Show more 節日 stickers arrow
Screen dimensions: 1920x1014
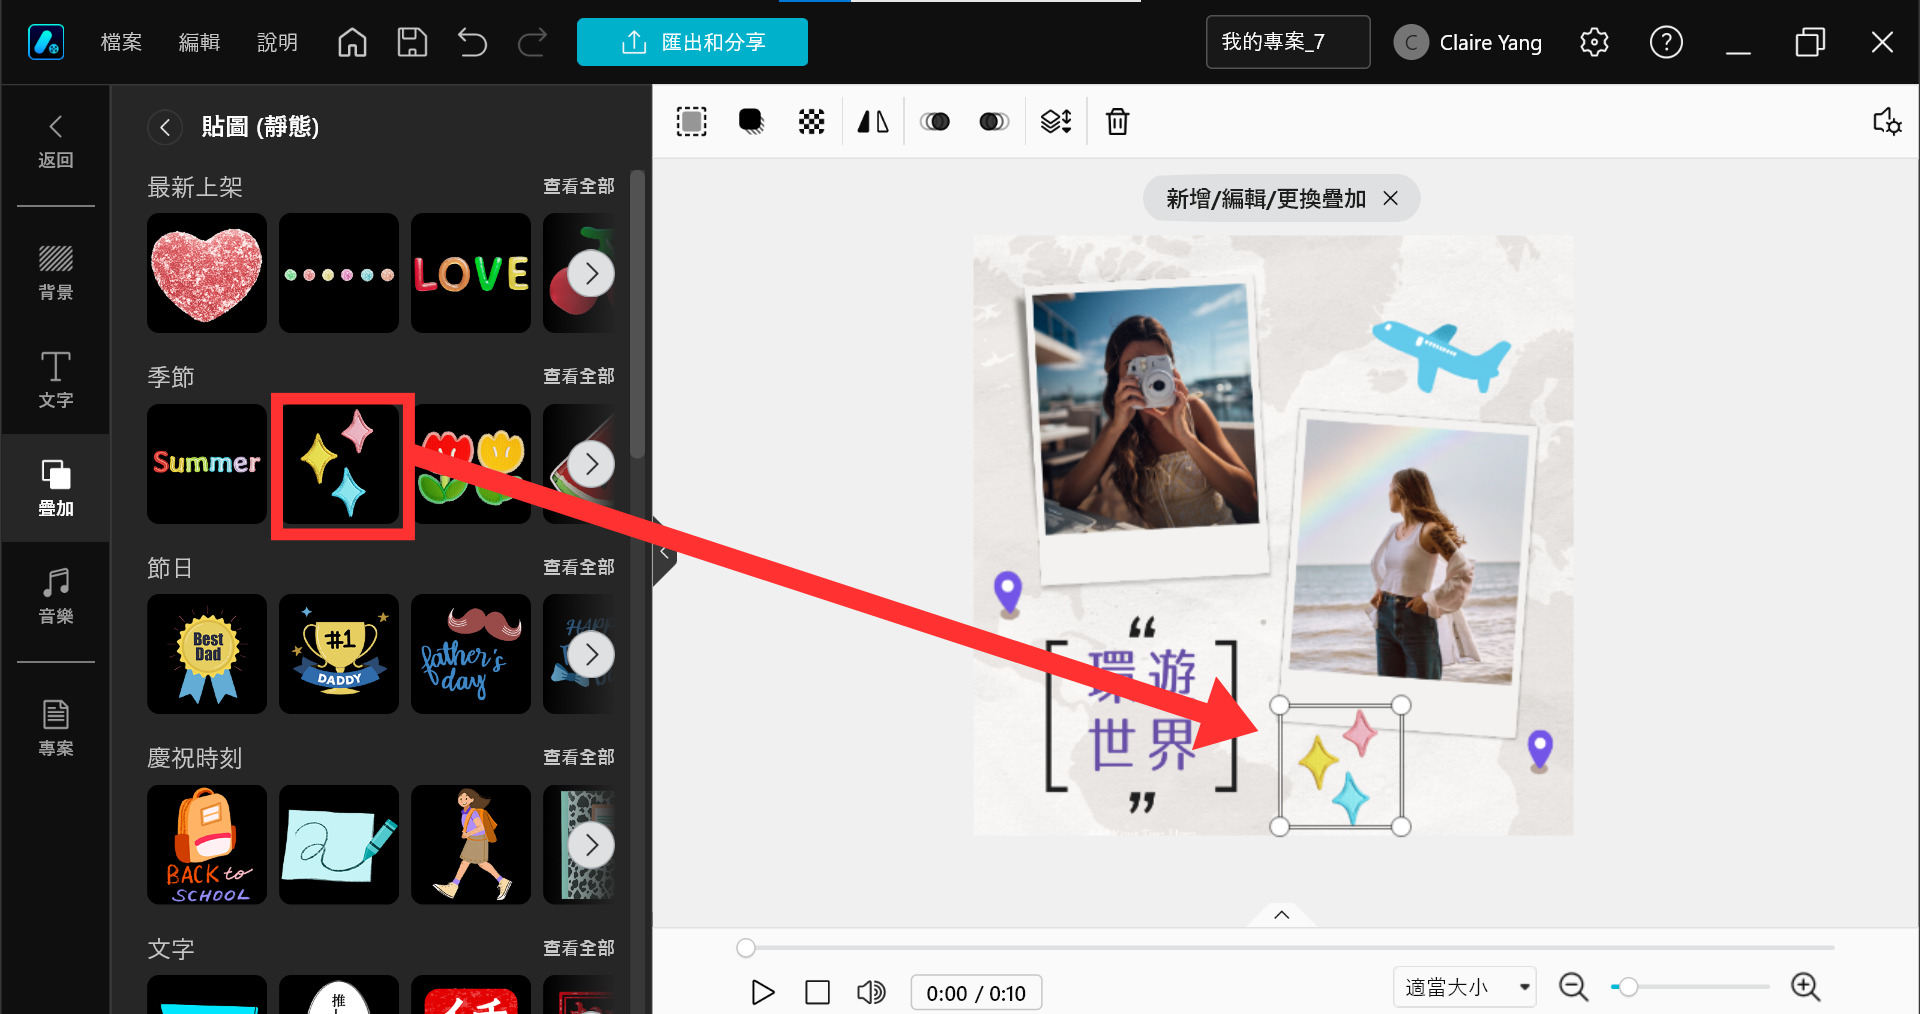[x=591, y=654]
